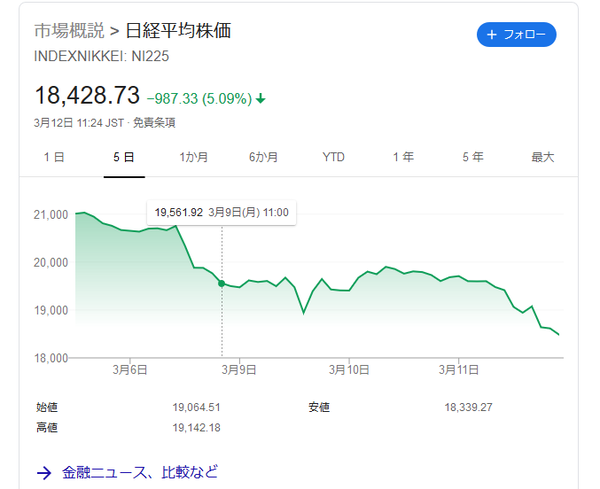
Task: Click the 日経平均株価 title
Action: tap(178, 31)
